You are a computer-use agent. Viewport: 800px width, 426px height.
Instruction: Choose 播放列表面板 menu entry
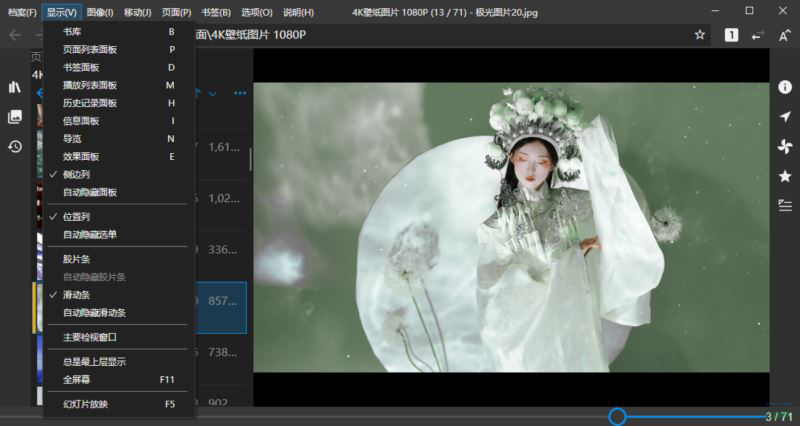point(118,85)
